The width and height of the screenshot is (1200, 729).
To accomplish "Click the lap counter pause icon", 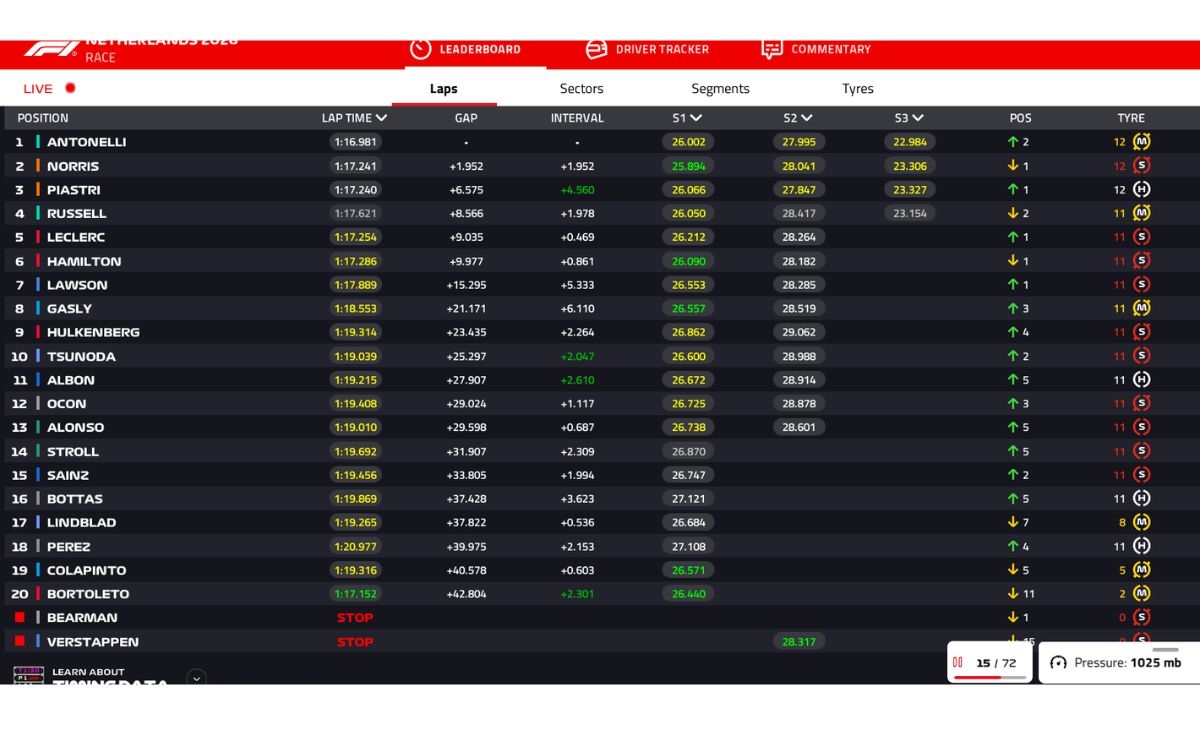I will click(958, 662).
